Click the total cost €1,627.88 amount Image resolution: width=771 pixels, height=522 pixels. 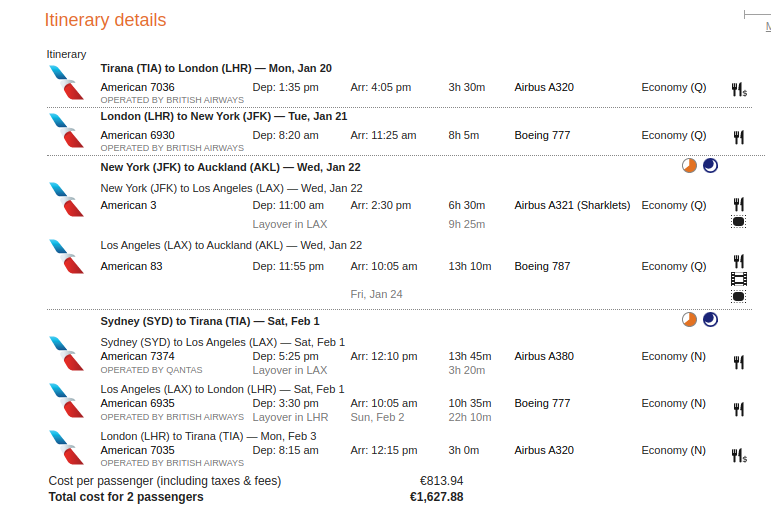click(437, 497)
